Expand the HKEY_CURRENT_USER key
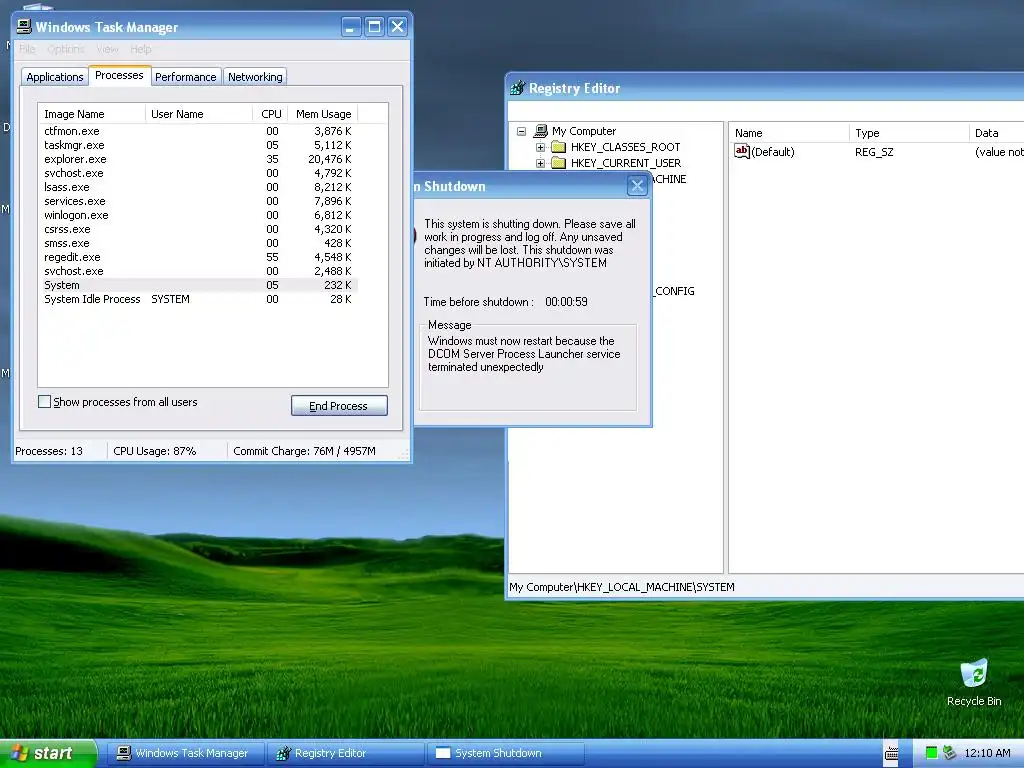This screenshot has height=768, width=1024. coord(540,163)
